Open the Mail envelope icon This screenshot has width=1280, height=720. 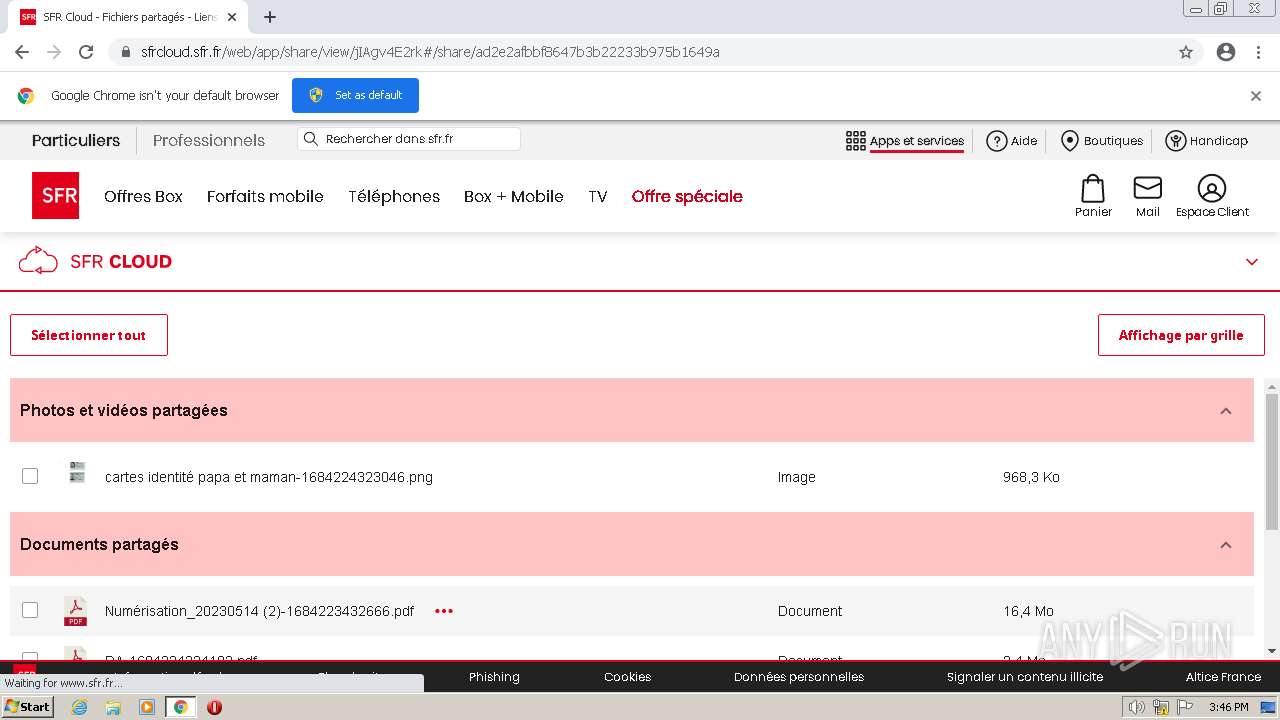1147,188
